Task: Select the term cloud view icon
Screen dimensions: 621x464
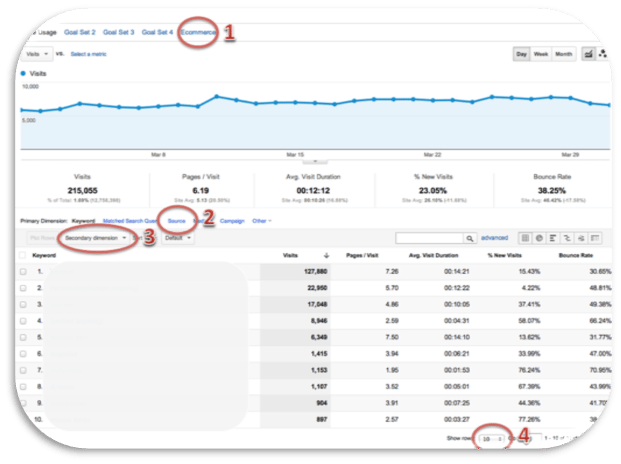Action: pos(583,238)
